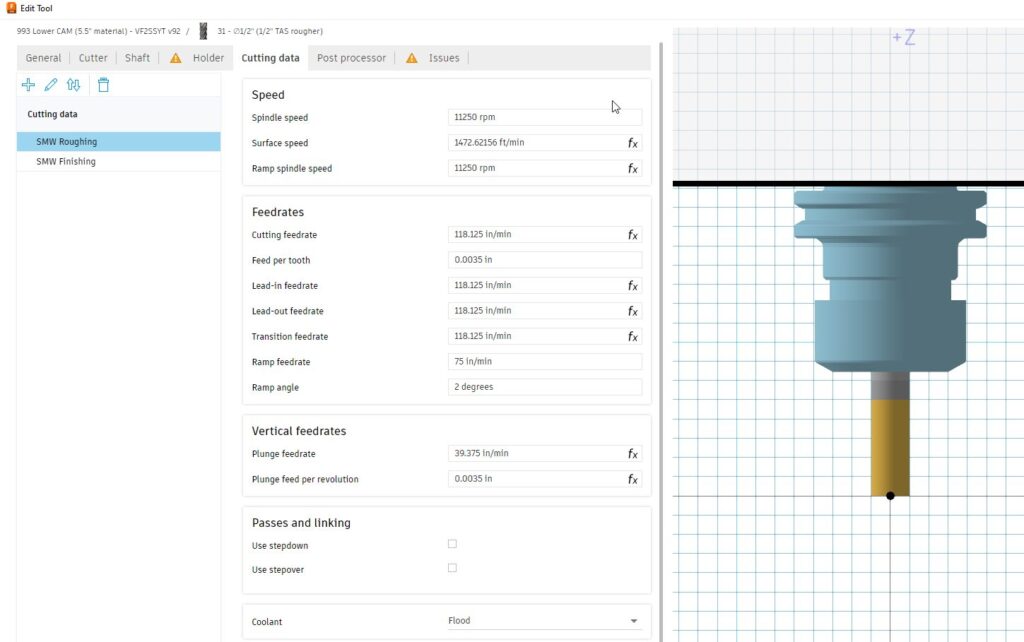1024x642 pixels.
Task: Enable the Use stepover checkbox
Action: pos(452,567)
